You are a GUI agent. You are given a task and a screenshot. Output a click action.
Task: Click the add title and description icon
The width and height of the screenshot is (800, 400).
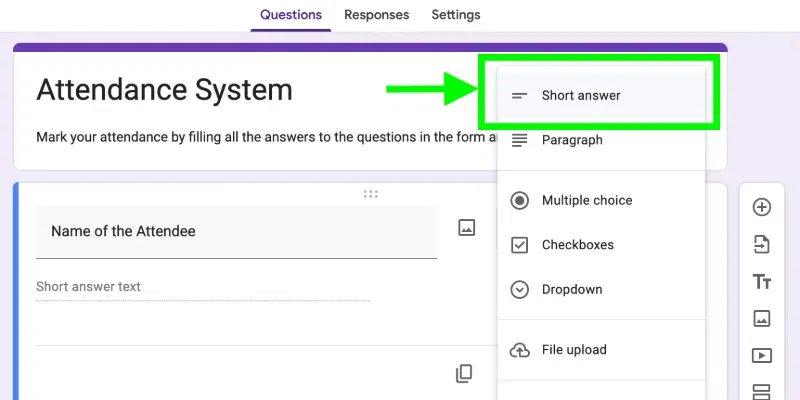click(x=762, y=282)
